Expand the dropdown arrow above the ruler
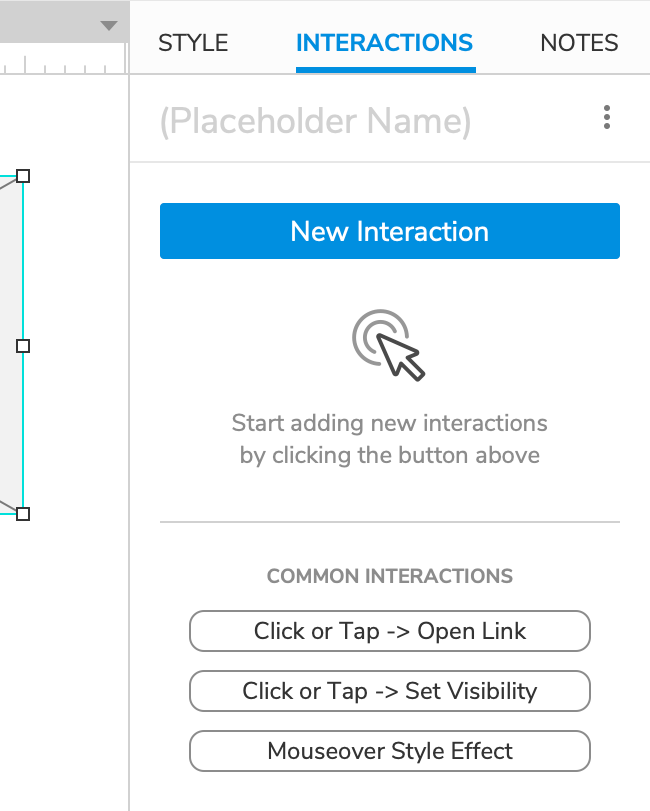The width and height of the screenshot is (650, 811). 109,25
